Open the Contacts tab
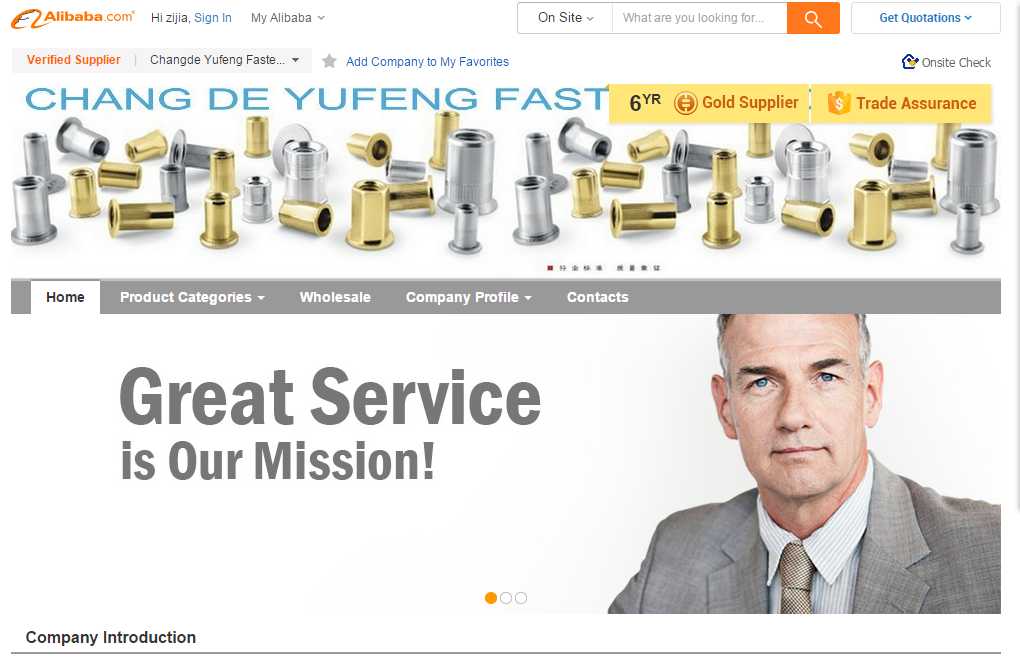The image size is (1020, 658). click(598, 297)
